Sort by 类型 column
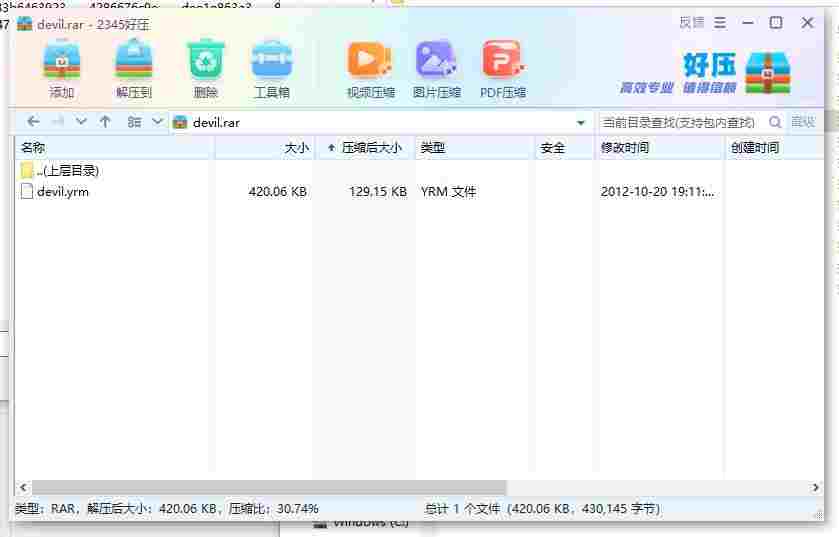Image resolution: width=839 pixels, height=537 pixels. (475, 148)
